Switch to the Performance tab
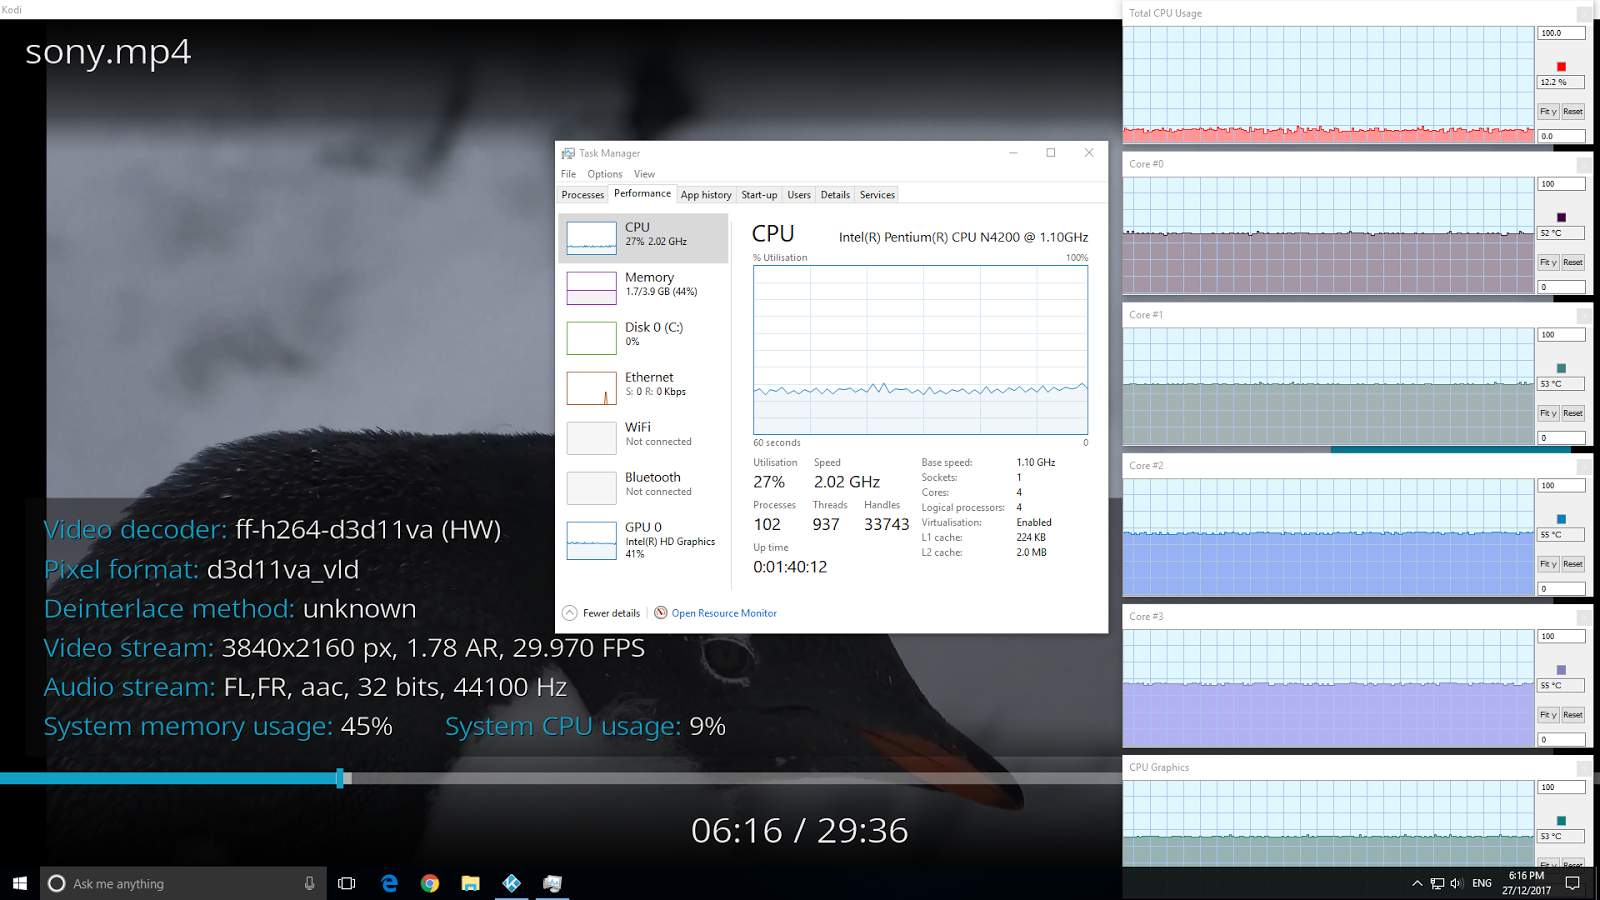Screen dimensions: 1600x900 [x=642, y=194]
